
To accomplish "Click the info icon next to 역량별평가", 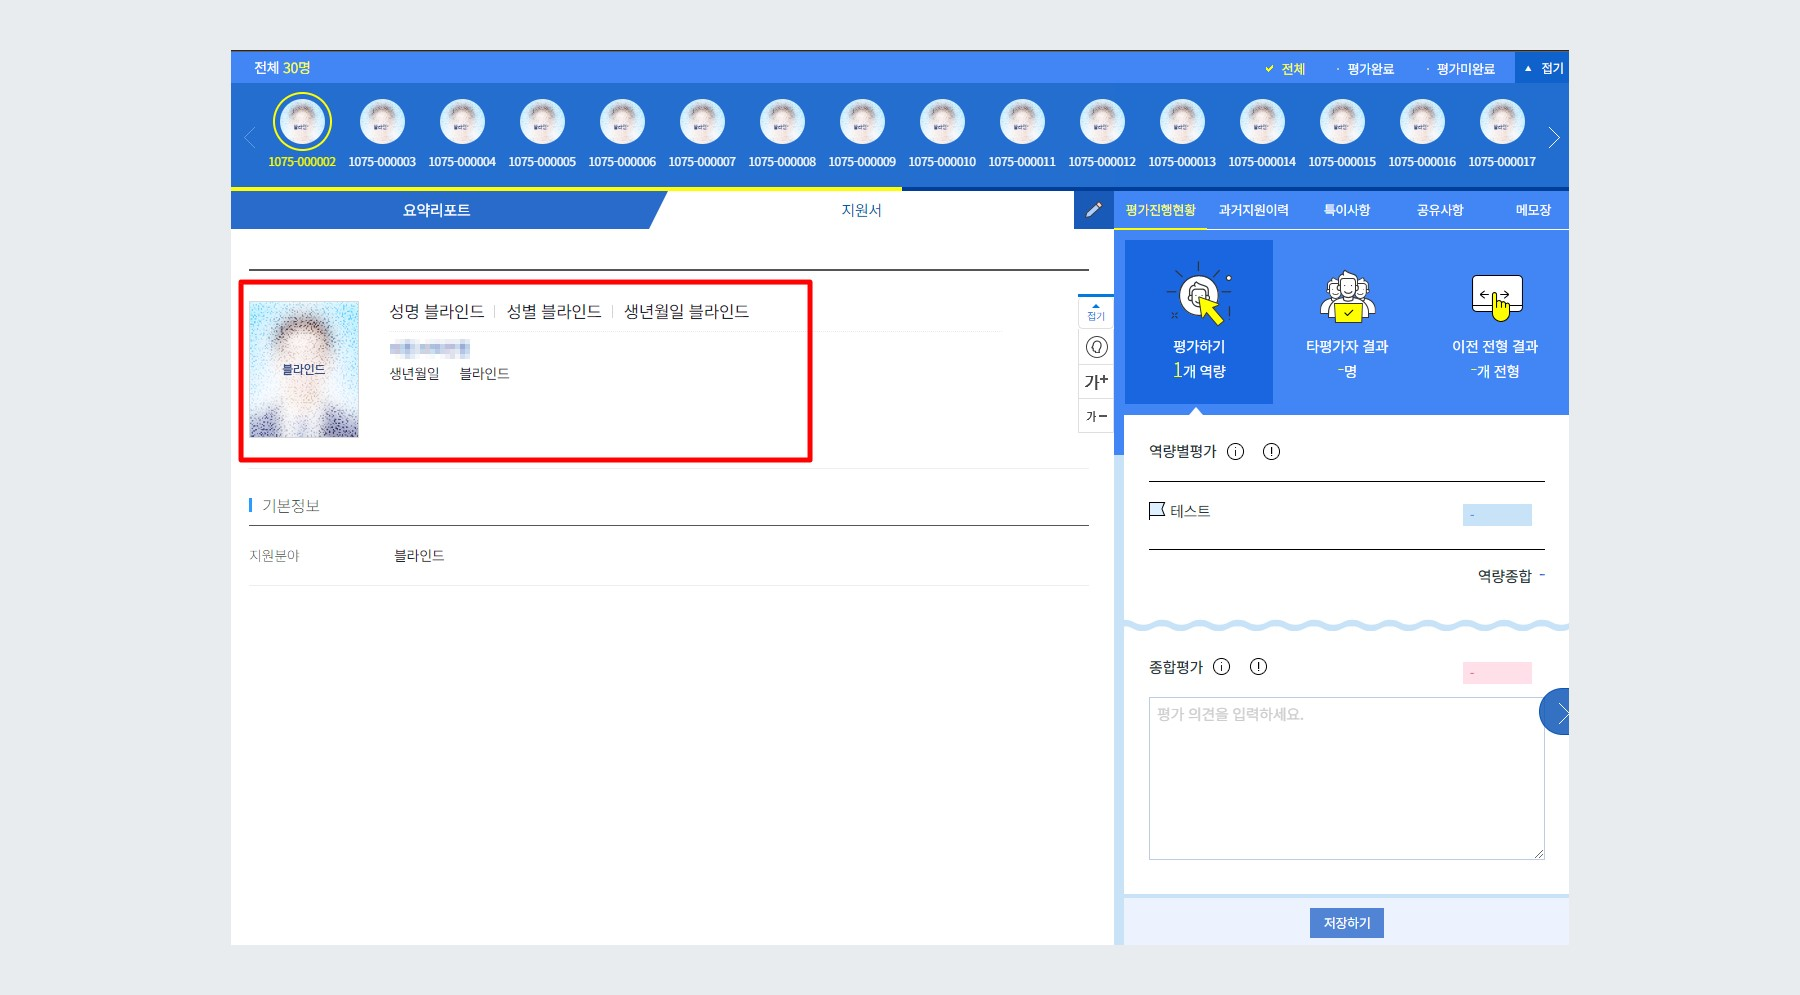I will point(1236,452).
